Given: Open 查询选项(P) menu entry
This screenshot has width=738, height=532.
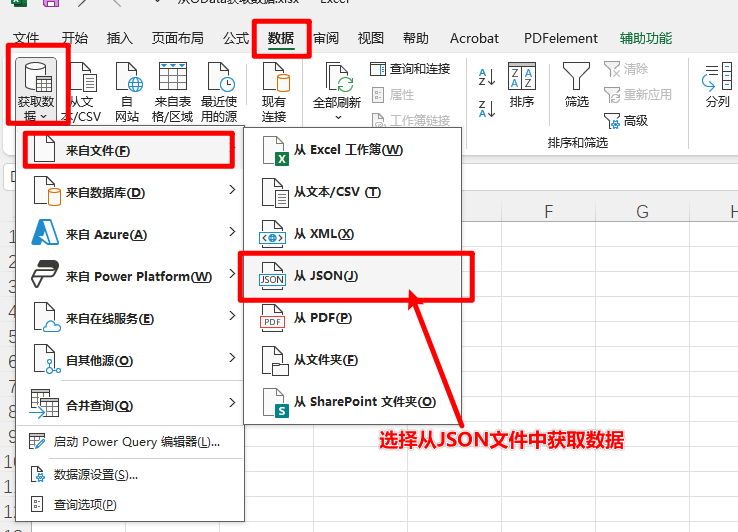Looking at the screenshot, I should (x=129, y=505).
